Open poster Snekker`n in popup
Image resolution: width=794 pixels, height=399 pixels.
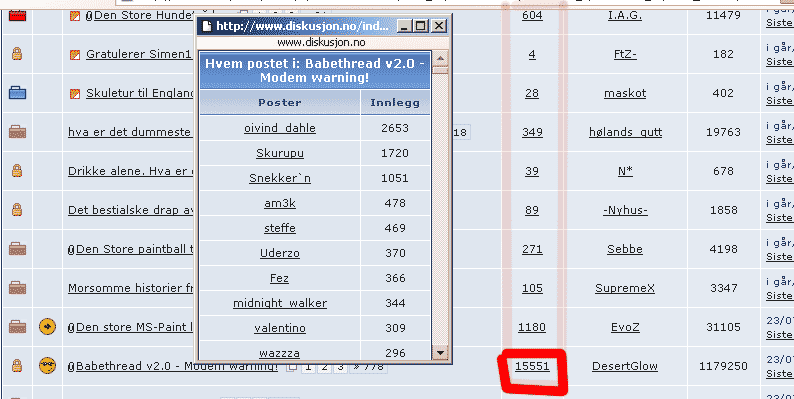click(280, 178)
